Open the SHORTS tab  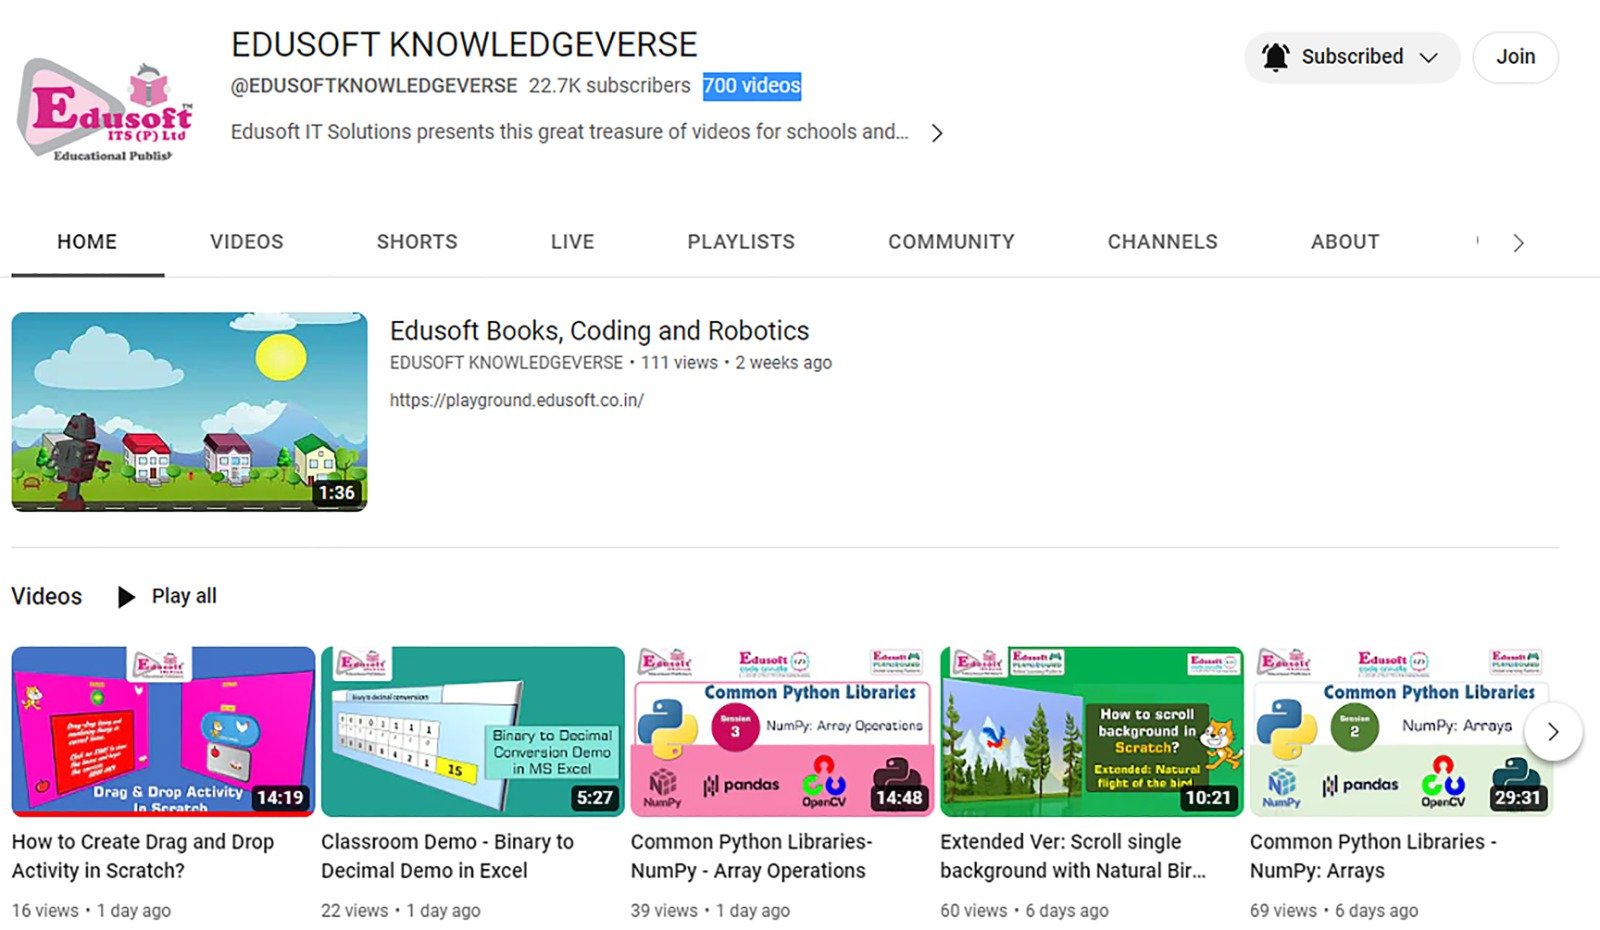click(417, 242)
